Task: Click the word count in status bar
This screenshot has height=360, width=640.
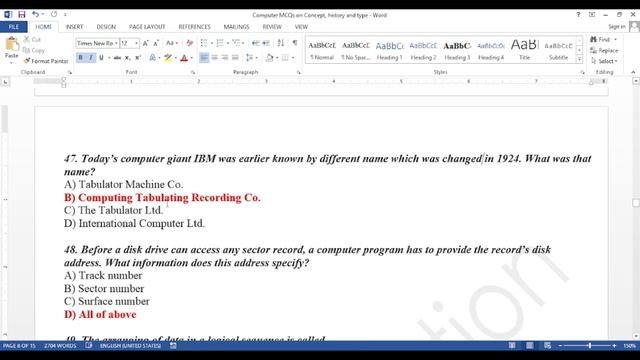Action: [60, 346]
